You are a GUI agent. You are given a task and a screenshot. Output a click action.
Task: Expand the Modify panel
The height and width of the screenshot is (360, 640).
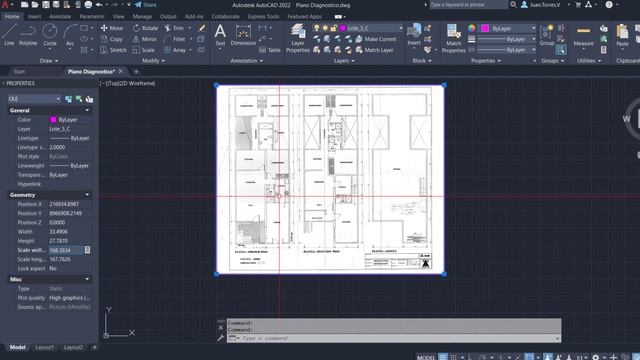(153, 60)
